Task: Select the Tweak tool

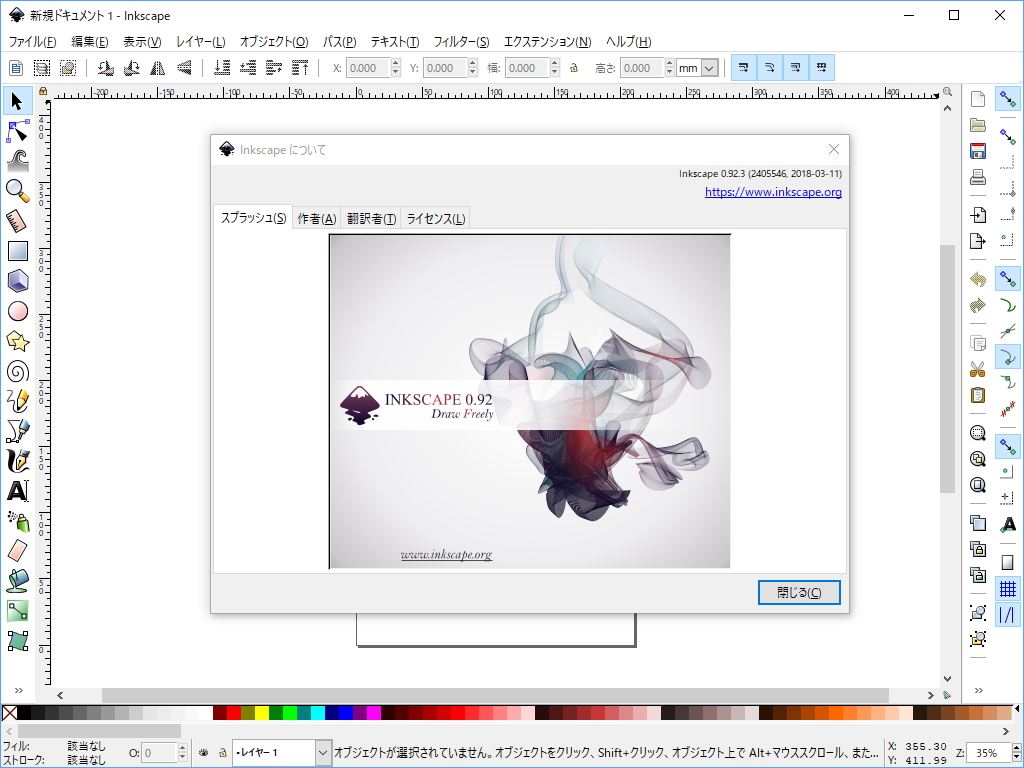Action: [x=16, y=161]
